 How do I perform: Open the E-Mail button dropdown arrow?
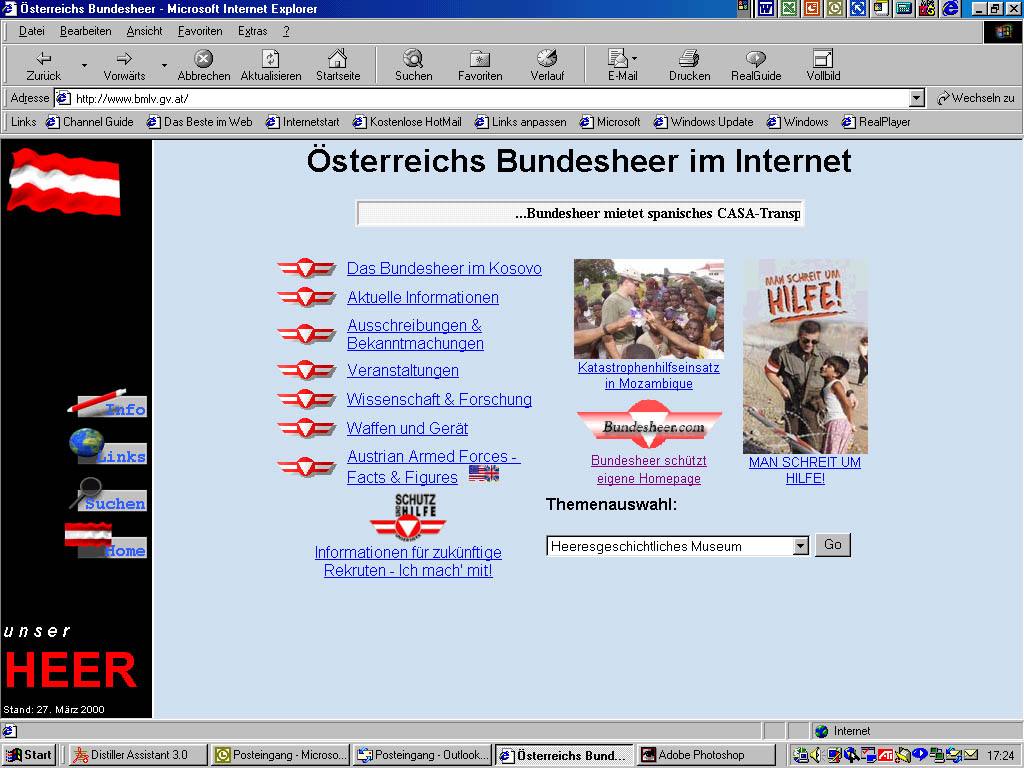click(x=634, y=59)
